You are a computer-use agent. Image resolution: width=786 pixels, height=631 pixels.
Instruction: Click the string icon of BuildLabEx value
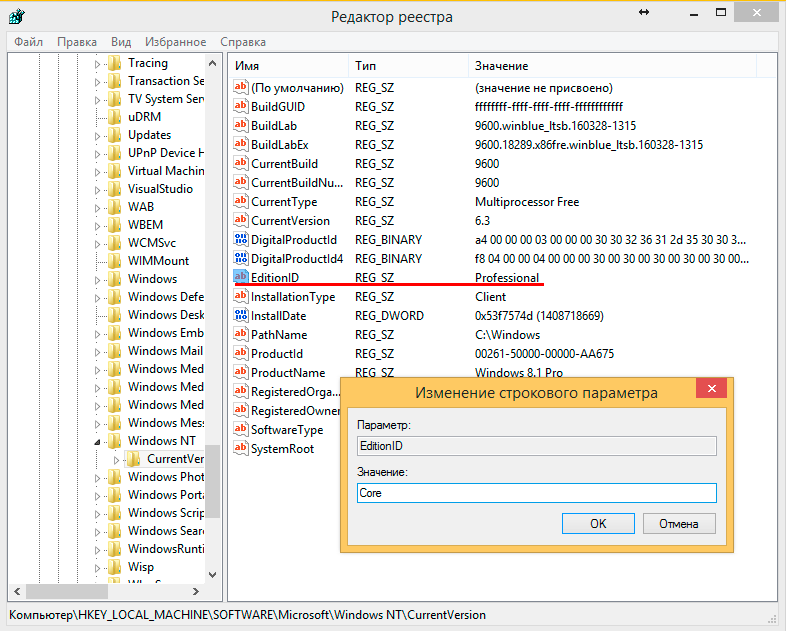pyautogui.click(x=241, y=144)
